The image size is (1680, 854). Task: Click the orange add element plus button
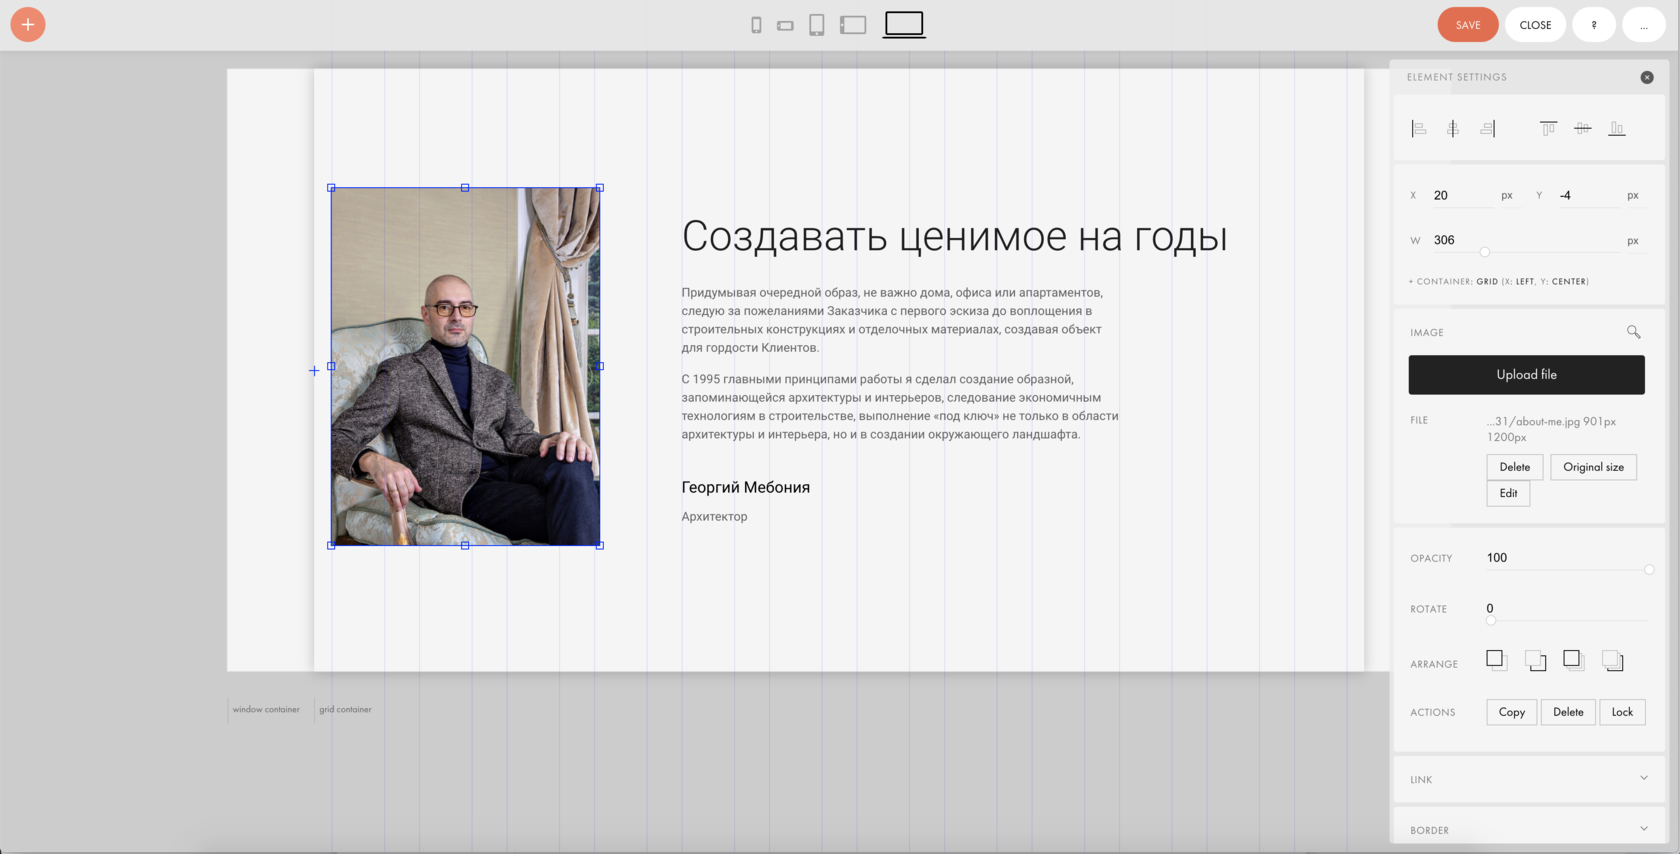coord(28,24)
